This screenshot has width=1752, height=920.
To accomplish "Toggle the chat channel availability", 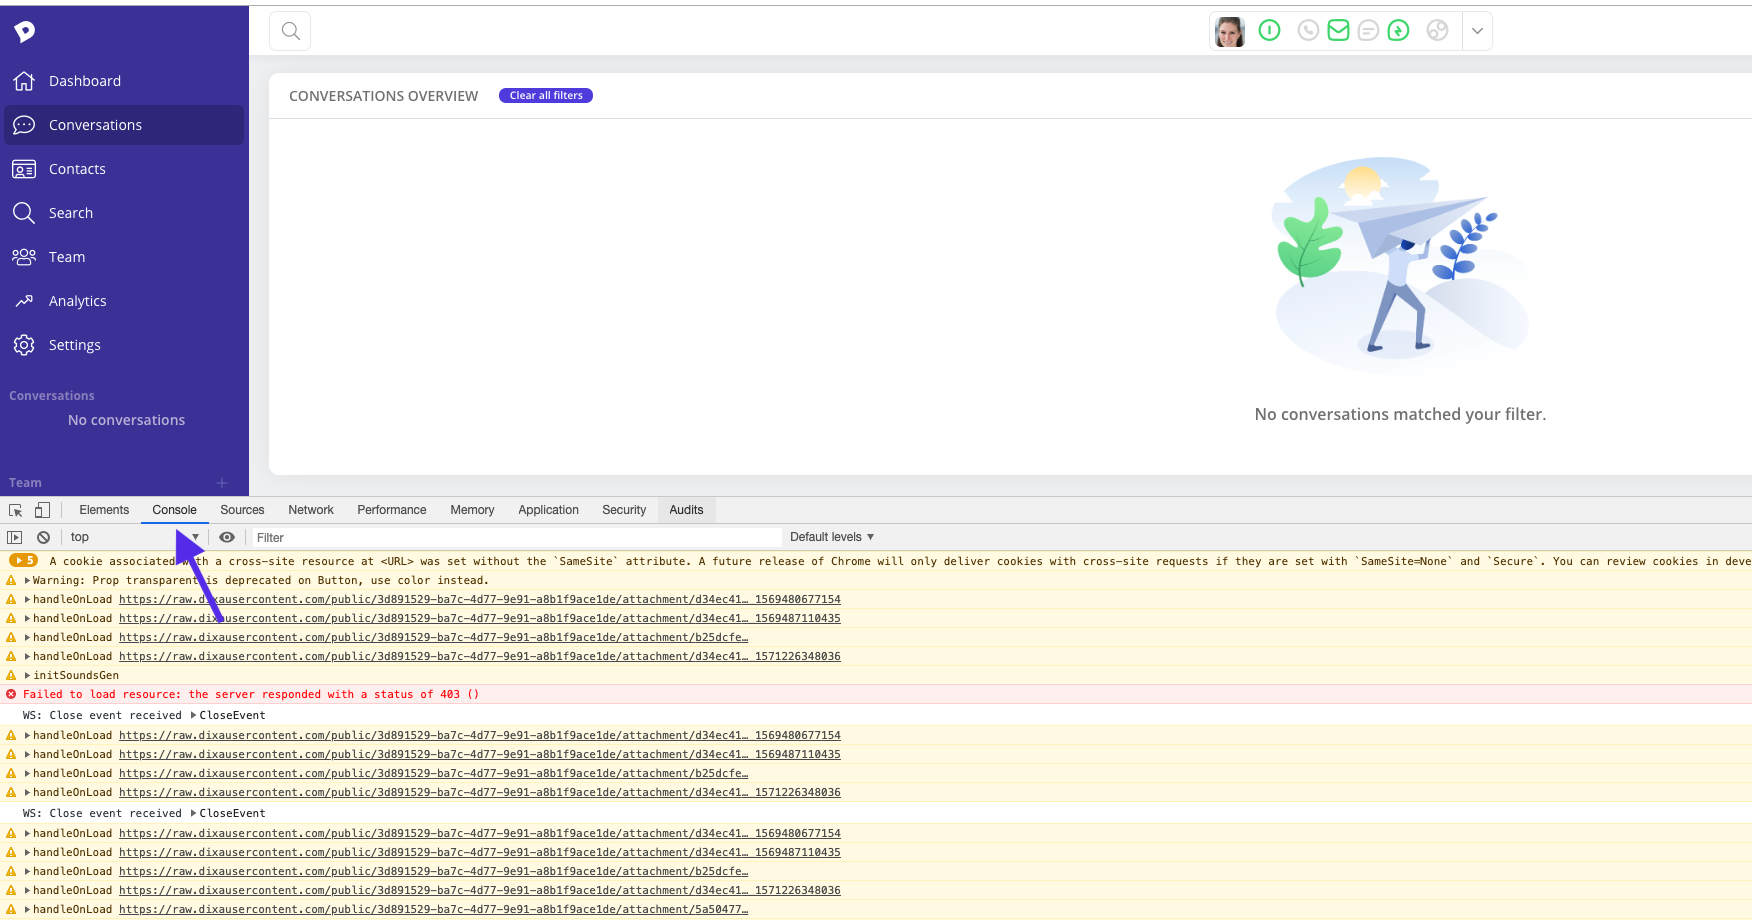I will tap(1368, 31).
